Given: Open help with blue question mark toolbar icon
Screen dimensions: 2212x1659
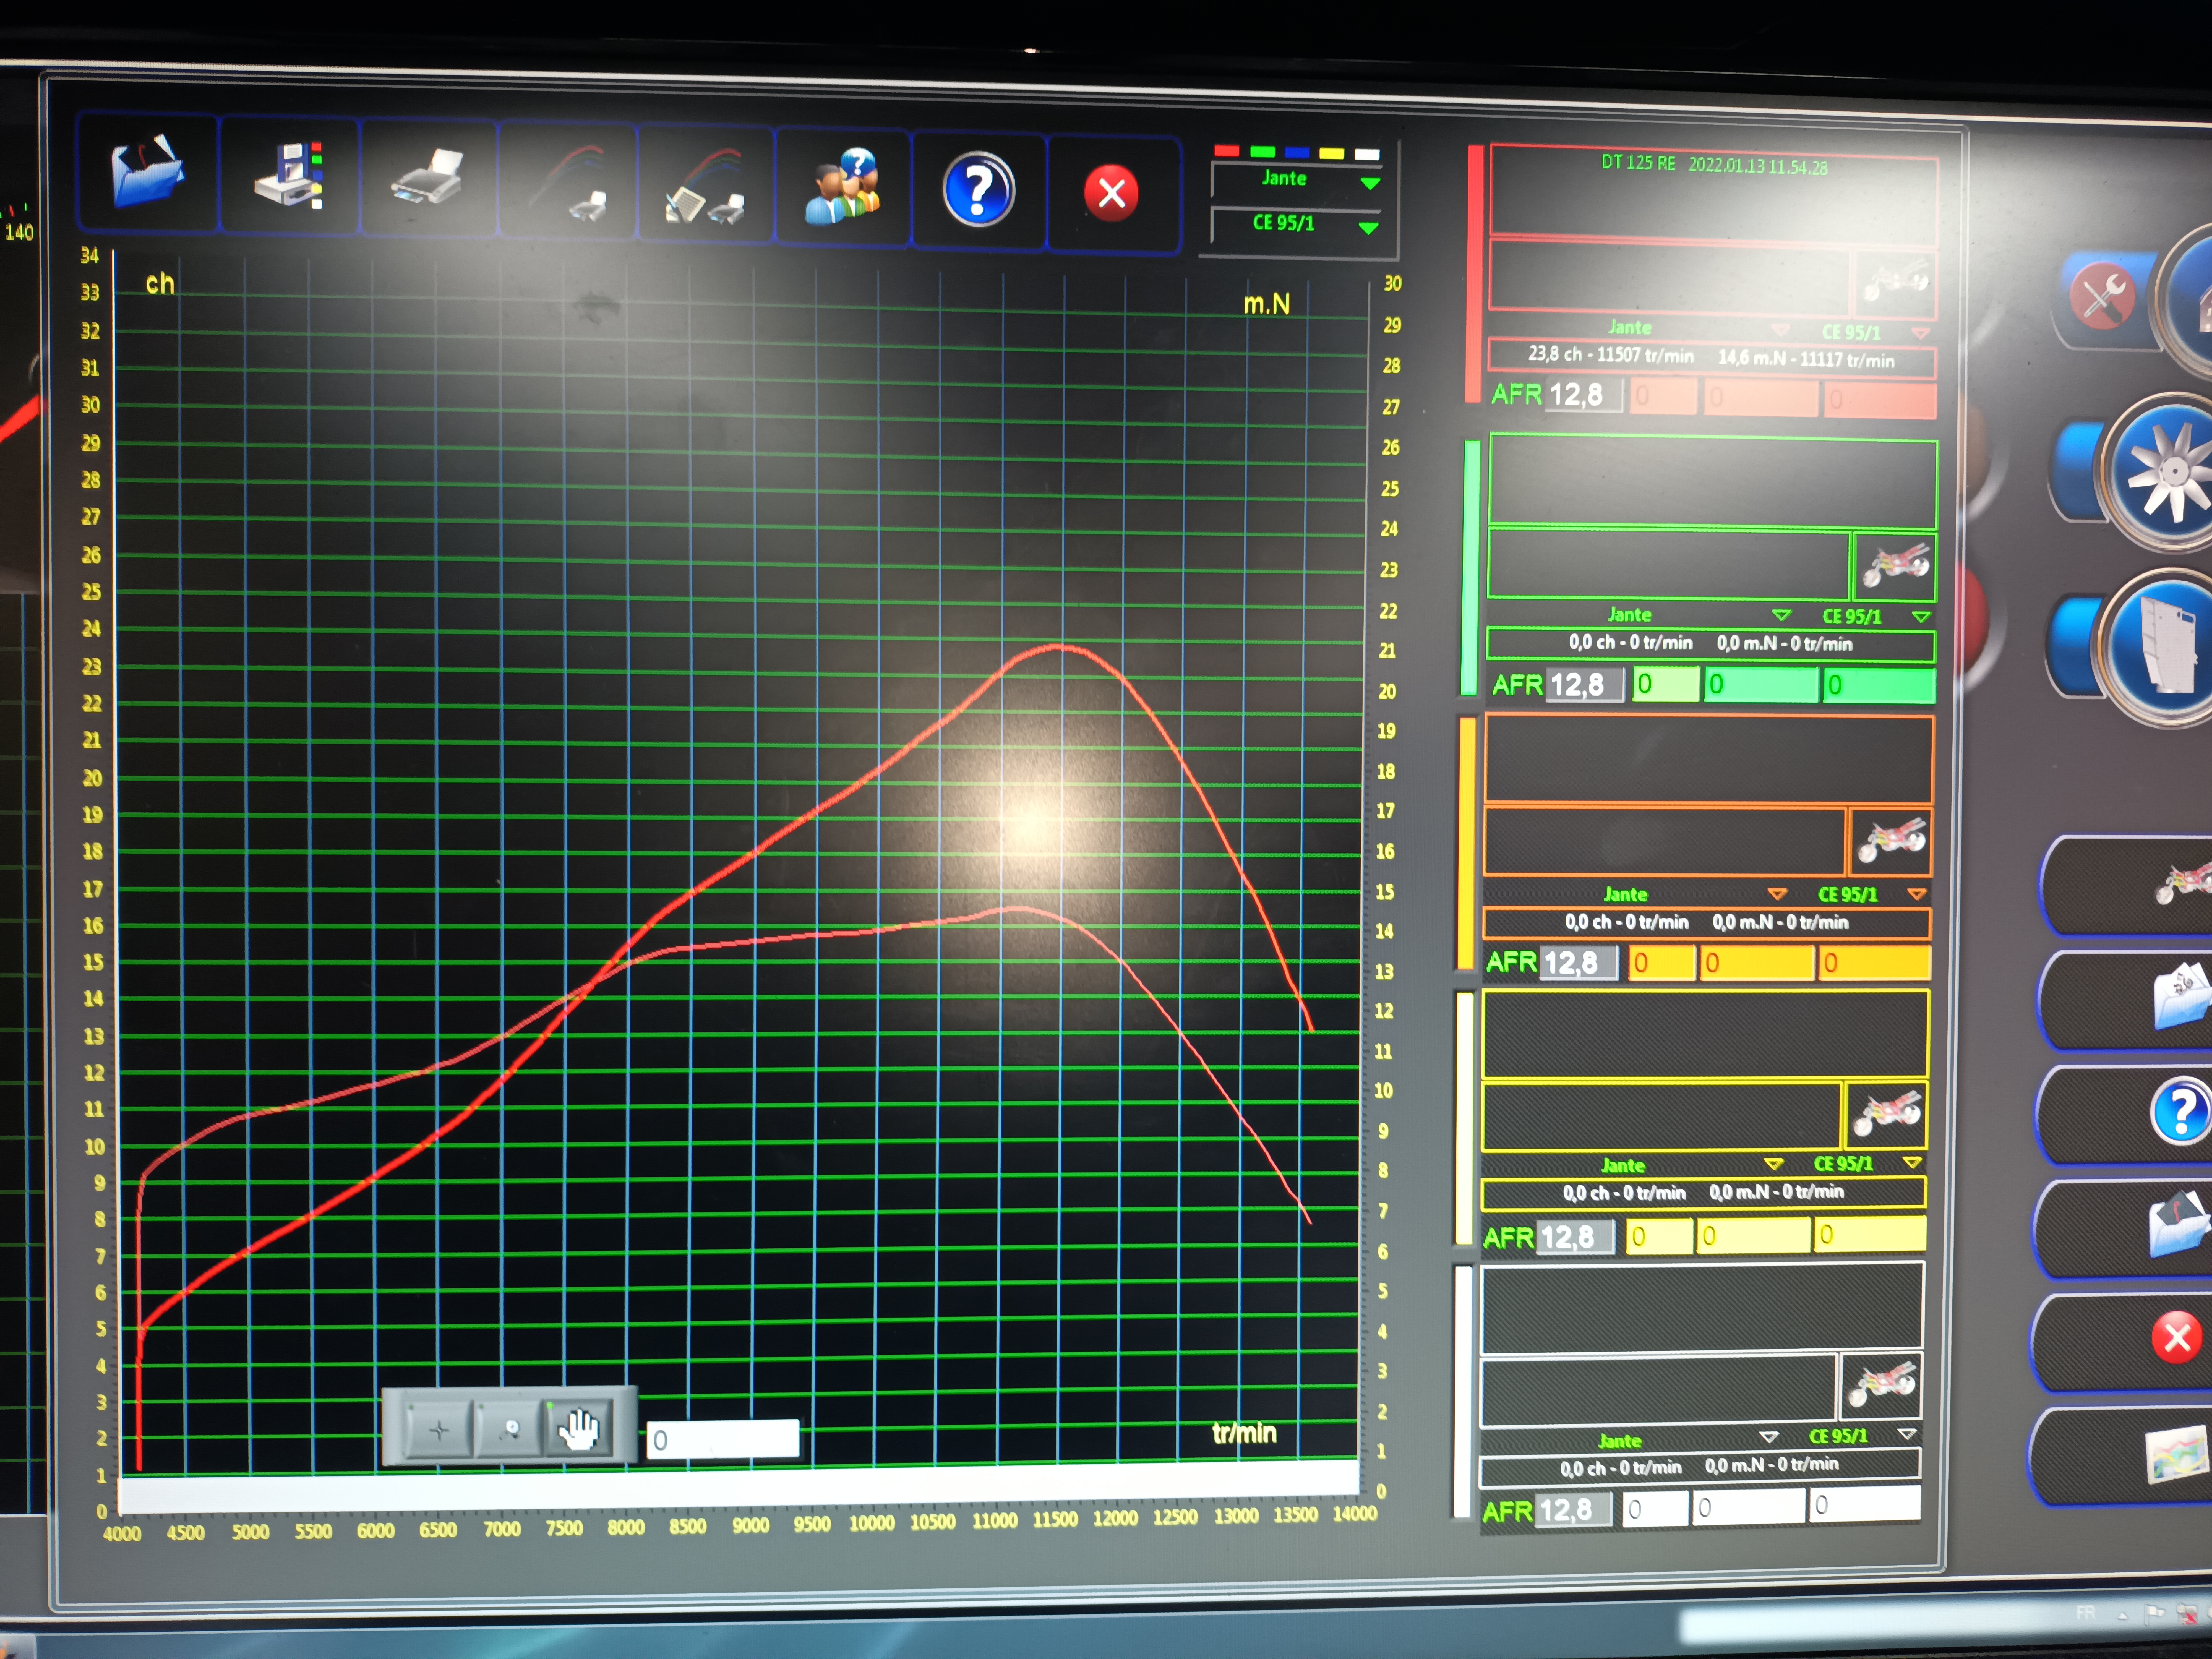Looking at the screenshot, I should (x=979, y=190).
